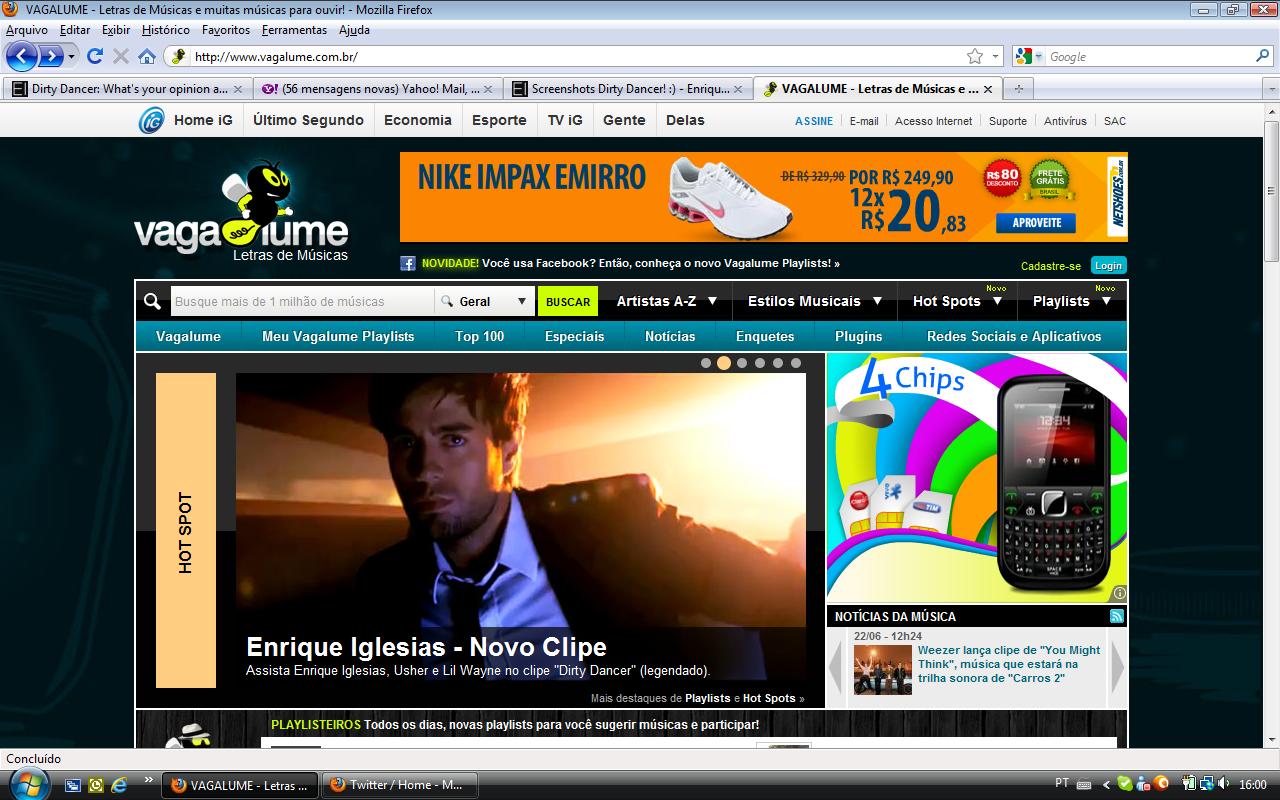Viewport: 1280px width, 800px height.
Task: Click the site search magnifier icon
Action: coord(152,301)
